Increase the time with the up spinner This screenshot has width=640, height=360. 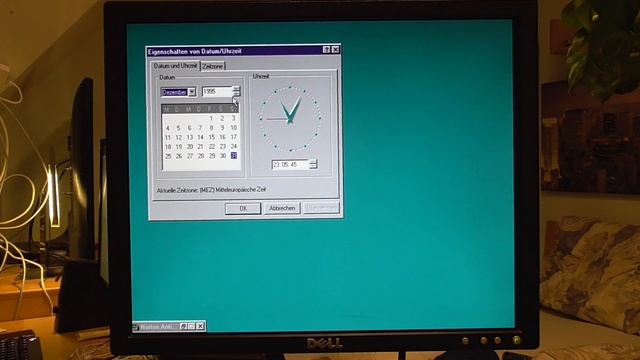tap(313, 162)
